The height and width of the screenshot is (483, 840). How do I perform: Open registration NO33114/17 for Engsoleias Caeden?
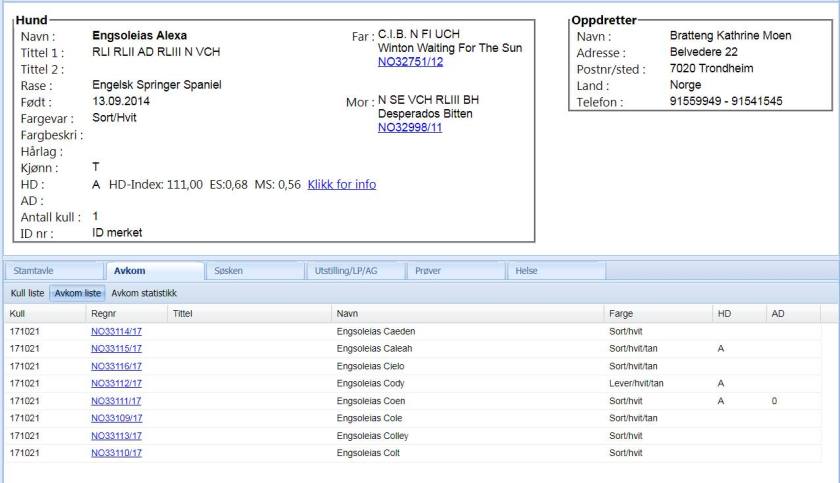point(116,330)
